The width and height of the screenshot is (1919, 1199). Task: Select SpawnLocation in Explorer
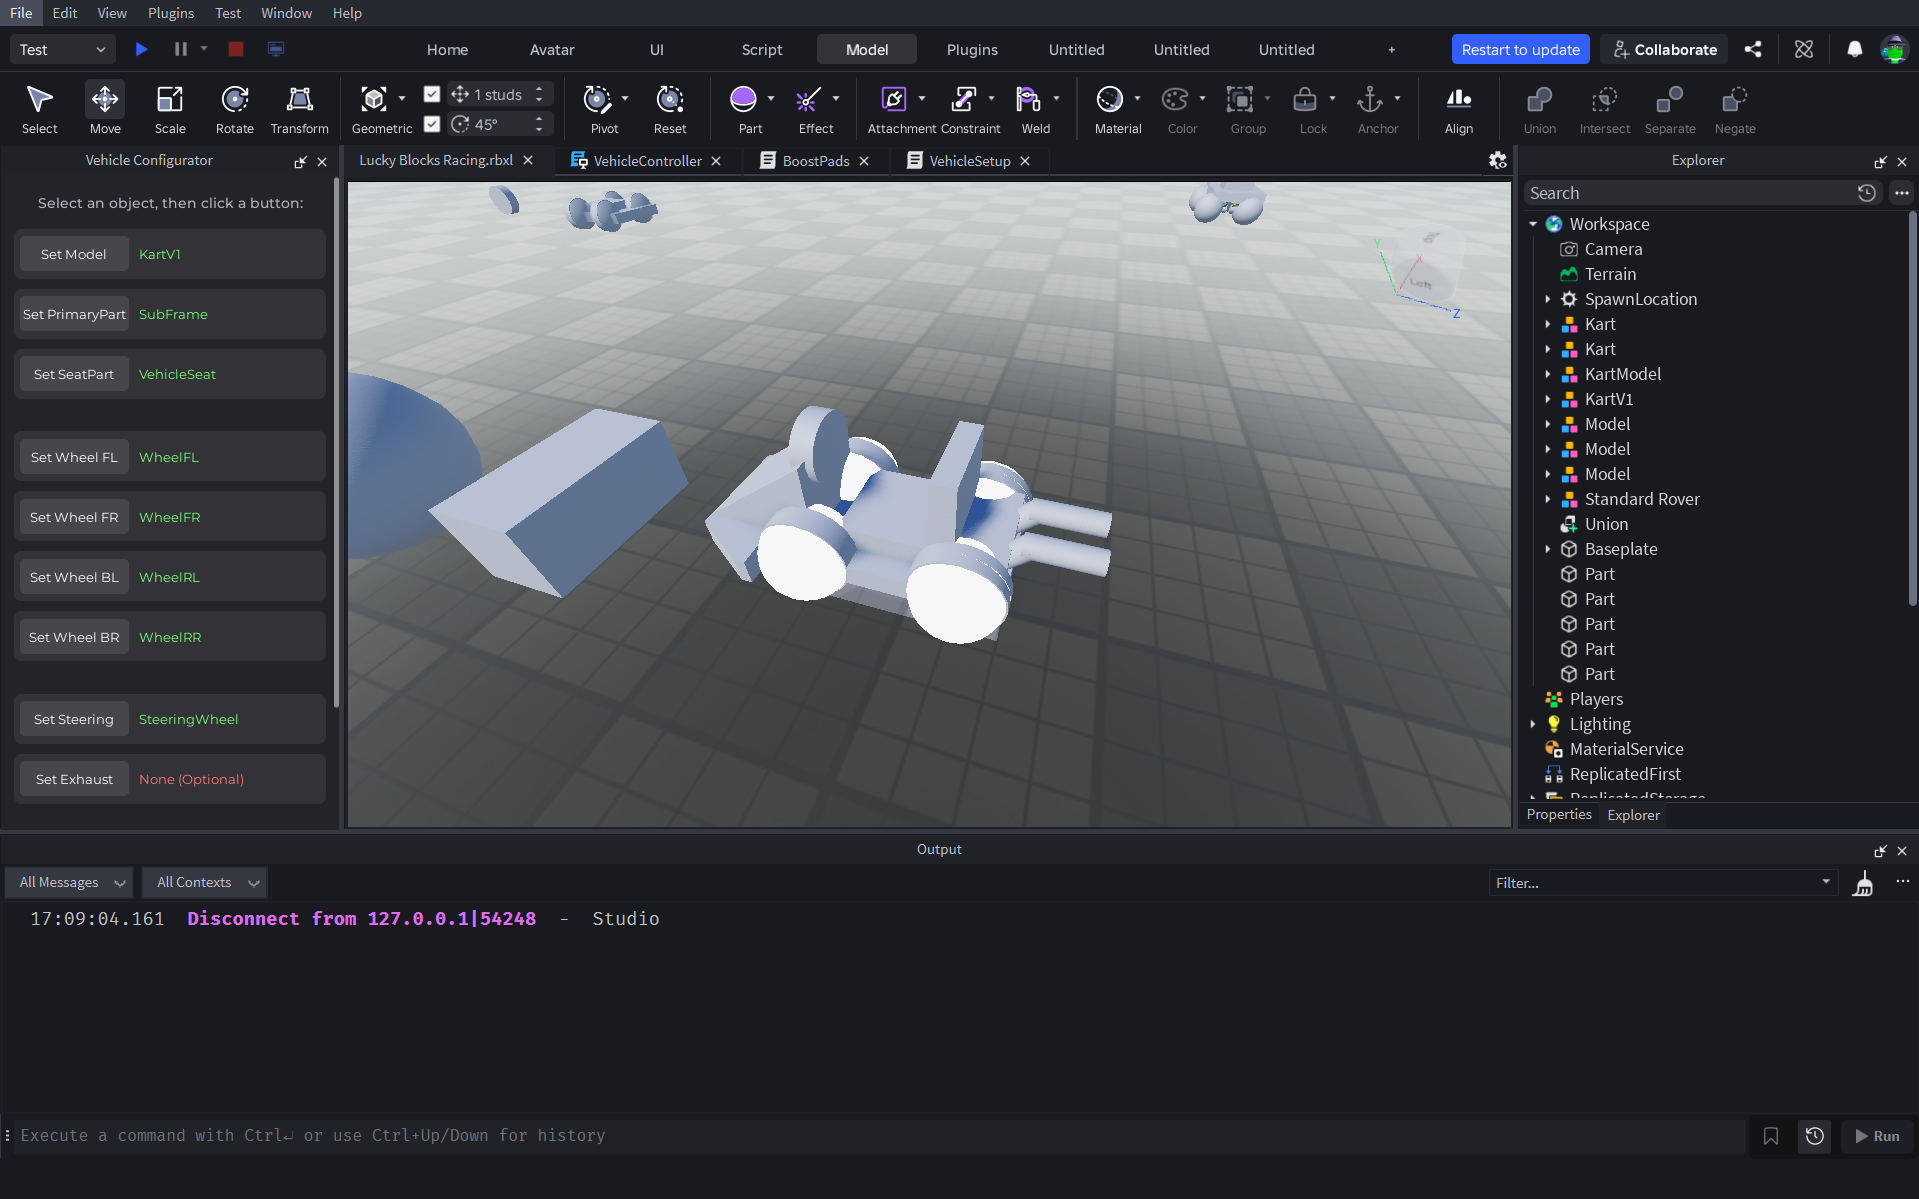coord(1640,299)
